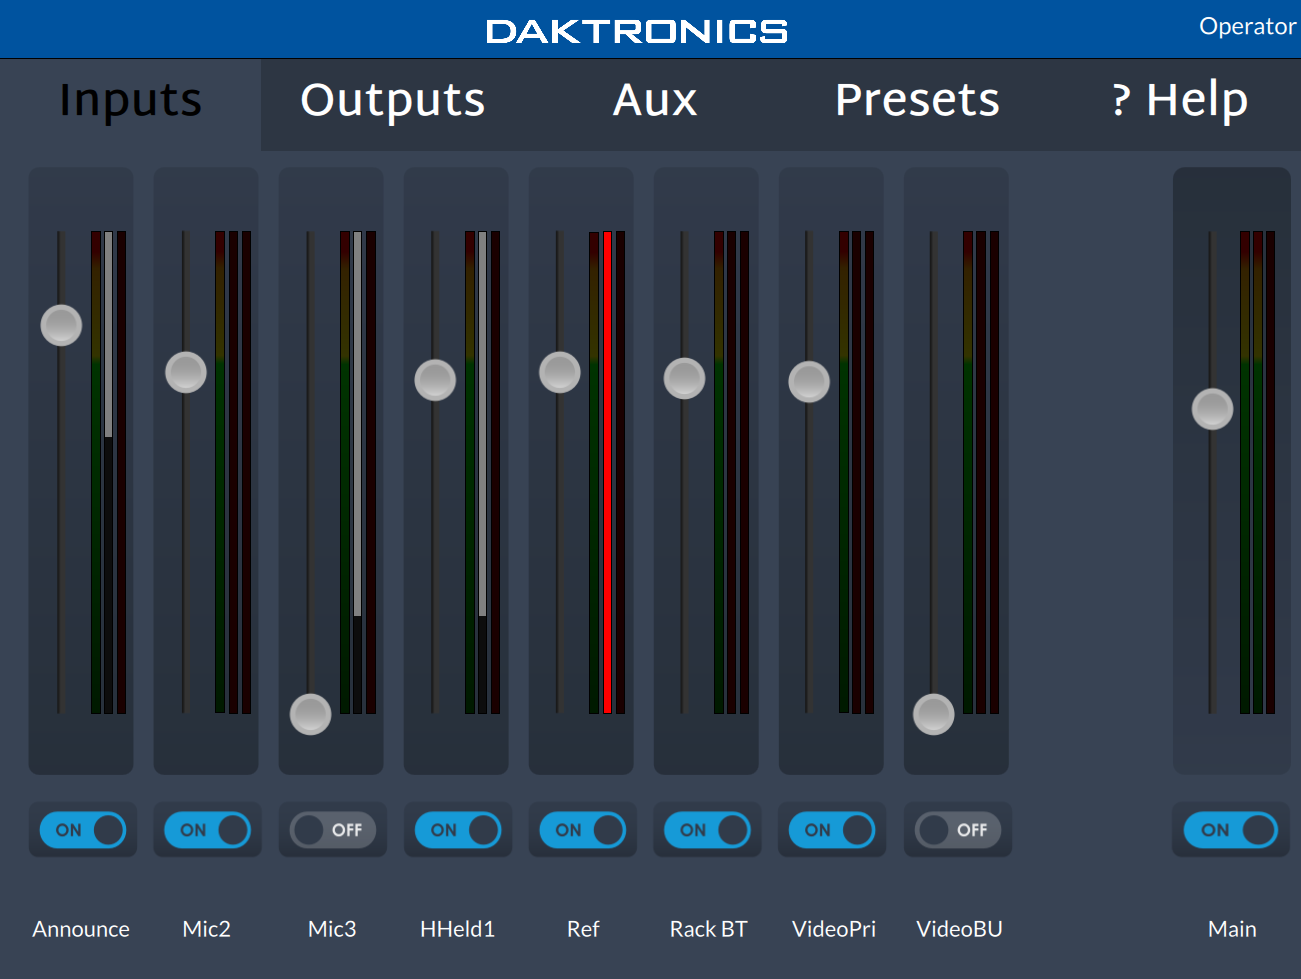Click the VideoPri fader knob
Image resolution: width=1301 pixels, height=979 pixels.
[x=809, y=381]
